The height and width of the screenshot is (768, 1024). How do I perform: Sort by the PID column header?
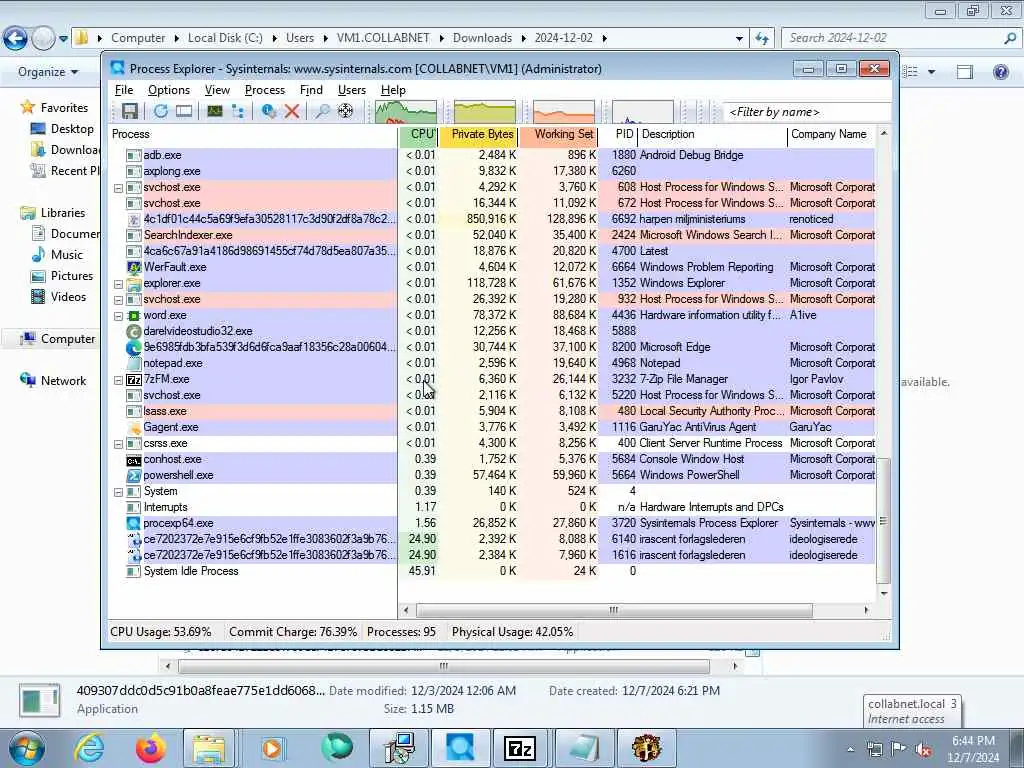coord(618,134)
